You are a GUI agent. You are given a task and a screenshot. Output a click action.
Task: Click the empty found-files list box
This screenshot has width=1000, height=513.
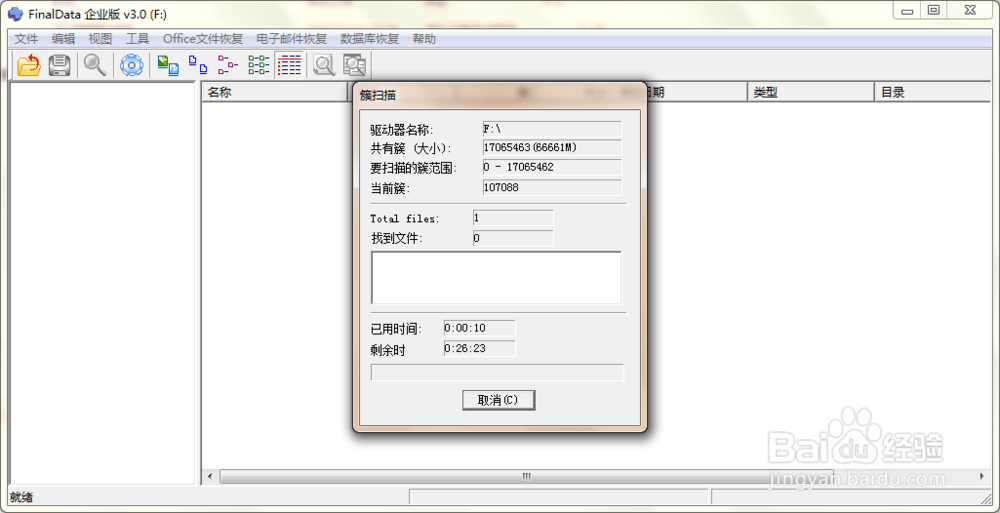coord(496,278)
